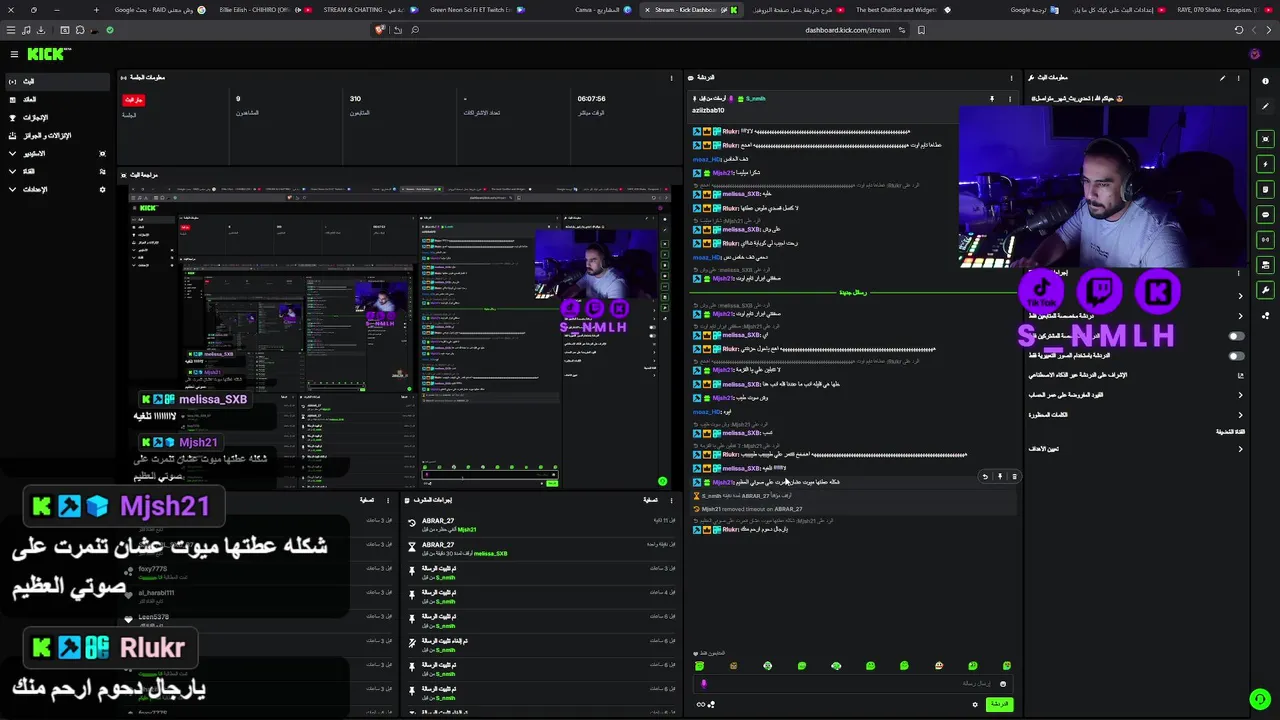
Task: Switch to the Billie Eilish CHIHIRO tab
Action: pyautogui.click(x=264, y=10)
